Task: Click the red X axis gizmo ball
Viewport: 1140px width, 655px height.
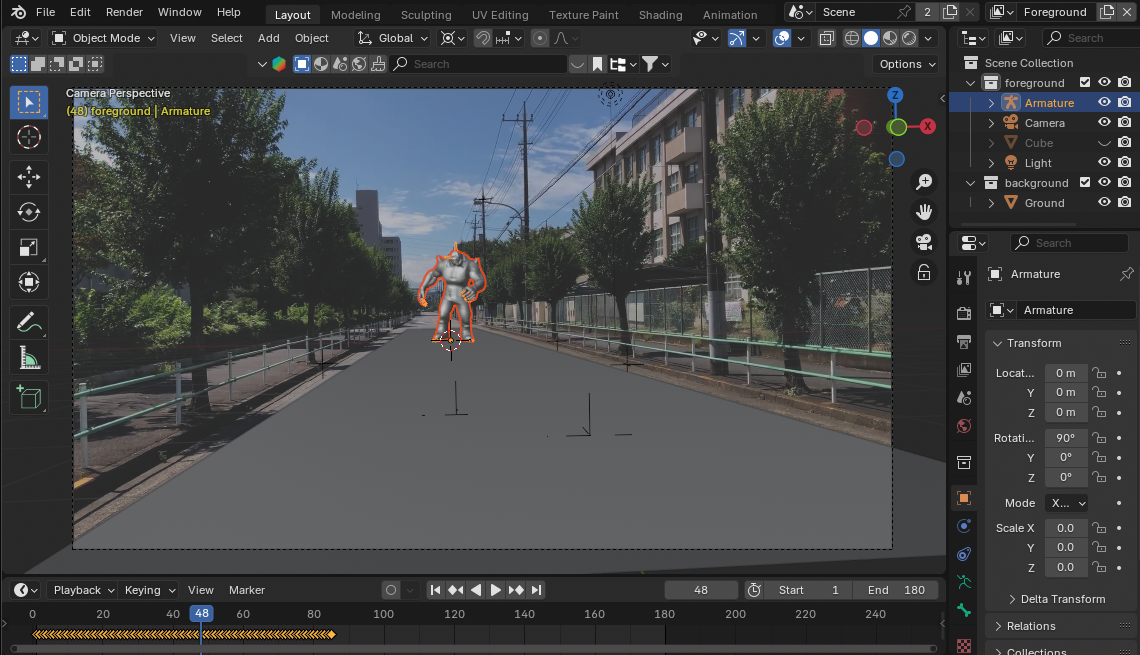Action: point(928,126)
